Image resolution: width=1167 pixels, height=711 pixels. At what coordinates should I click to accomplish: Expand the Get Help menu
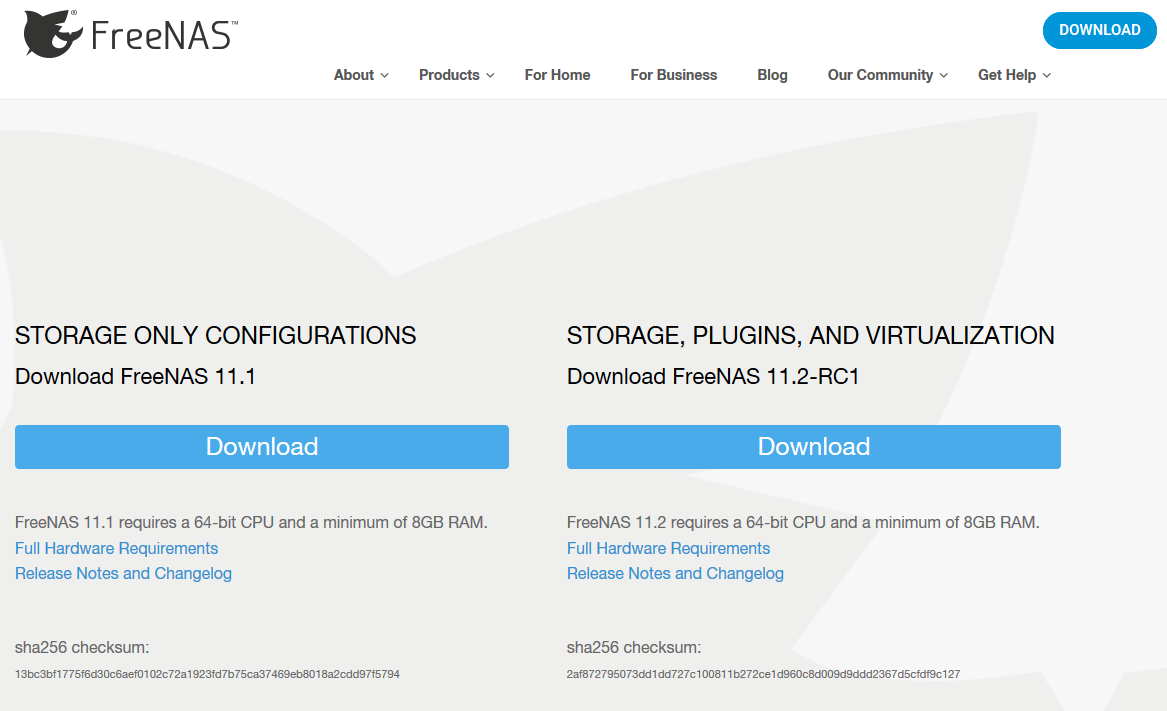coord(1014,75)
